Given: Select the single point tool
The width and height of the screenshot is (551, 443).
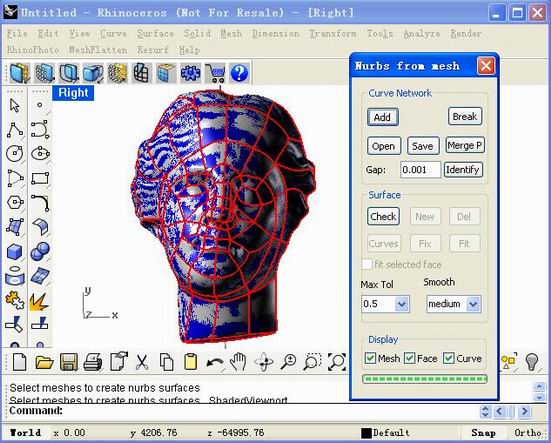Looking at the screenshot, I should tap(40, 105).
